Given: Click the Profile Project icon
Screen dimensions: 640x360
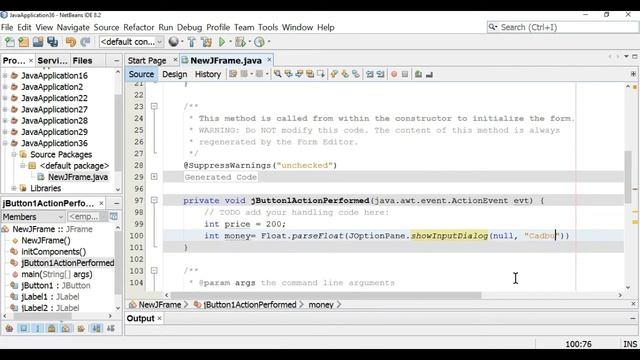Looking at the screenshot, I should coord(259,42).
